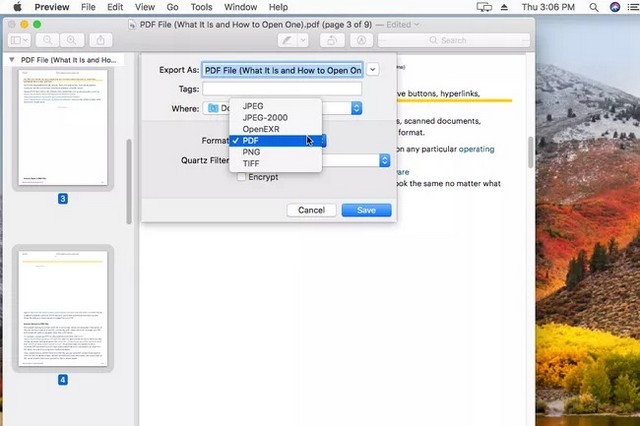
Task: Click the zoom out magnifier icon
Action: click(47, 40)
